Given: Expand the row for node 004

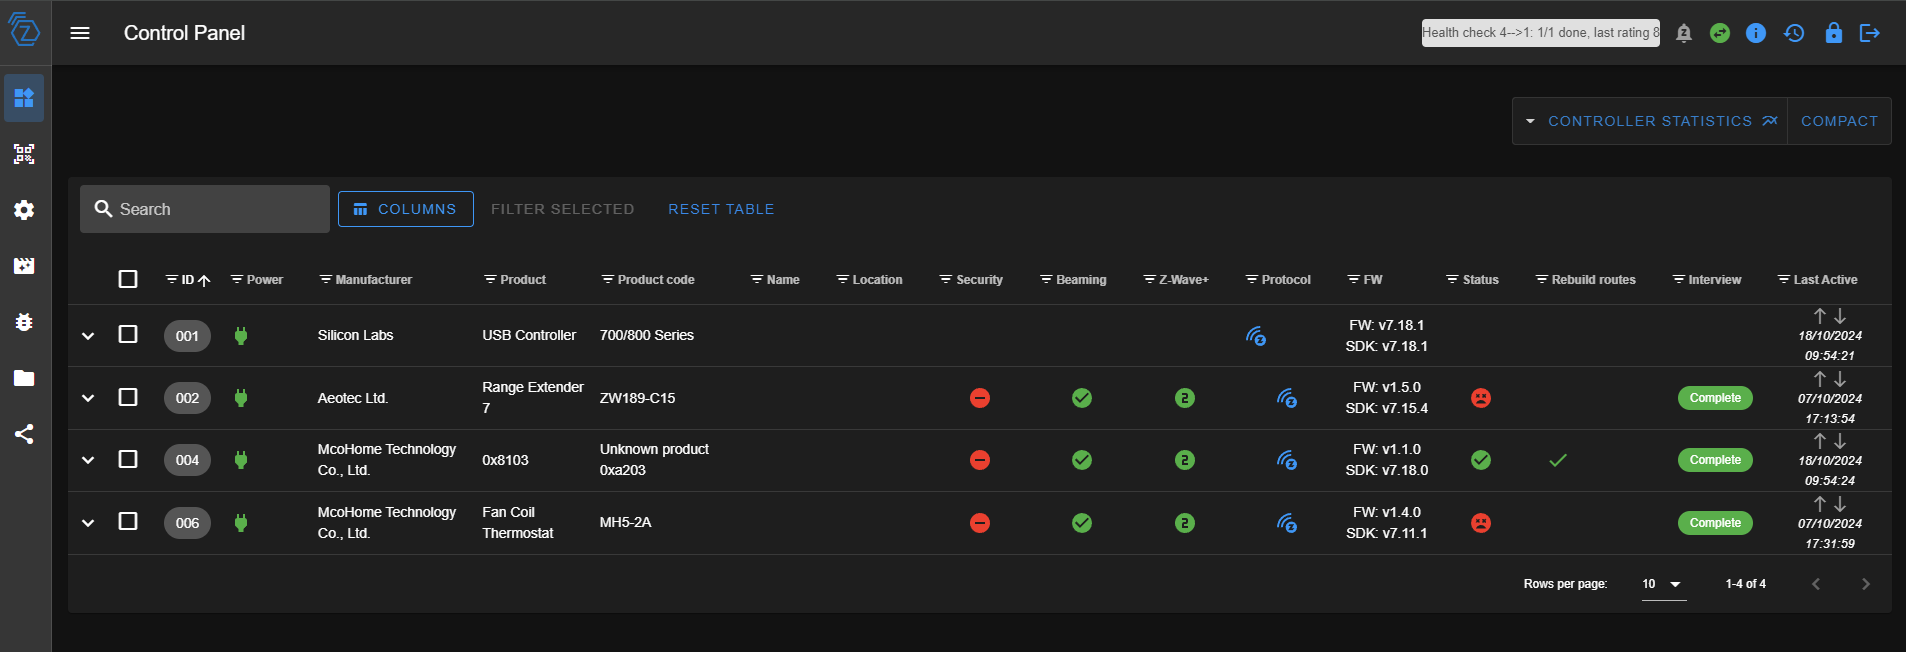Looking at the screenshot, I should (88, 460).
